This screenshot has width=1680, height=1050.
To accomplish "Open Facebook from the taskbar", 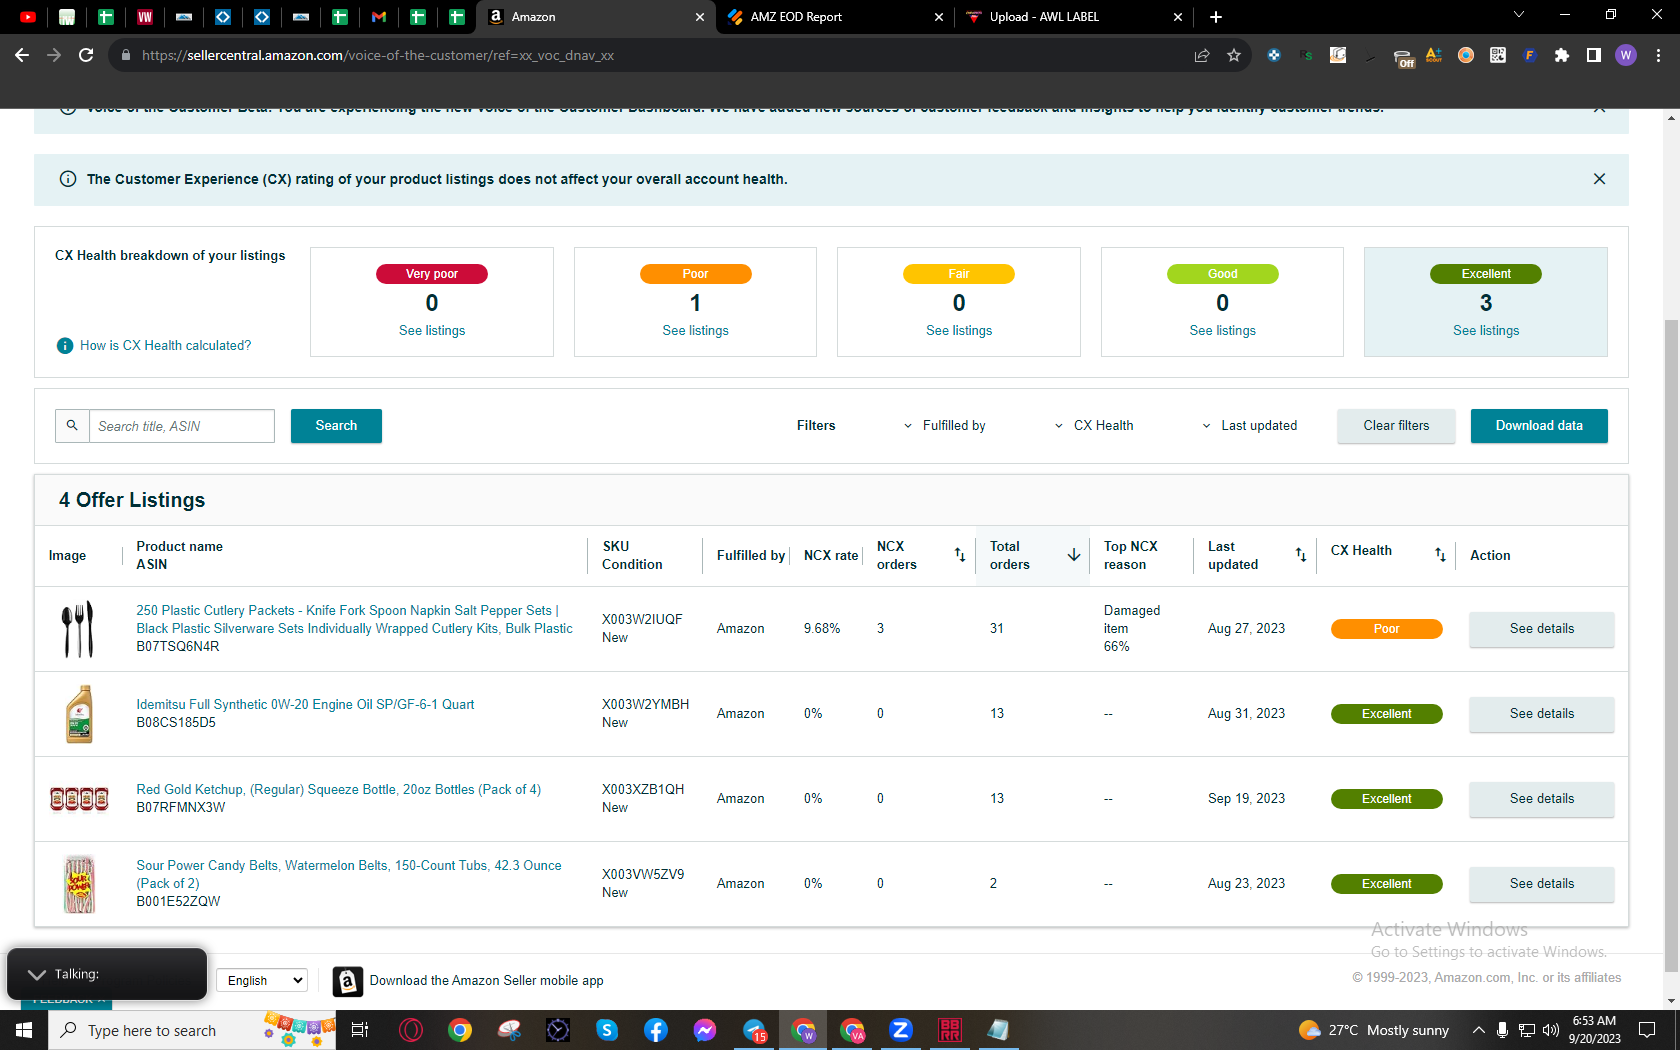I will pos(656,1030).
